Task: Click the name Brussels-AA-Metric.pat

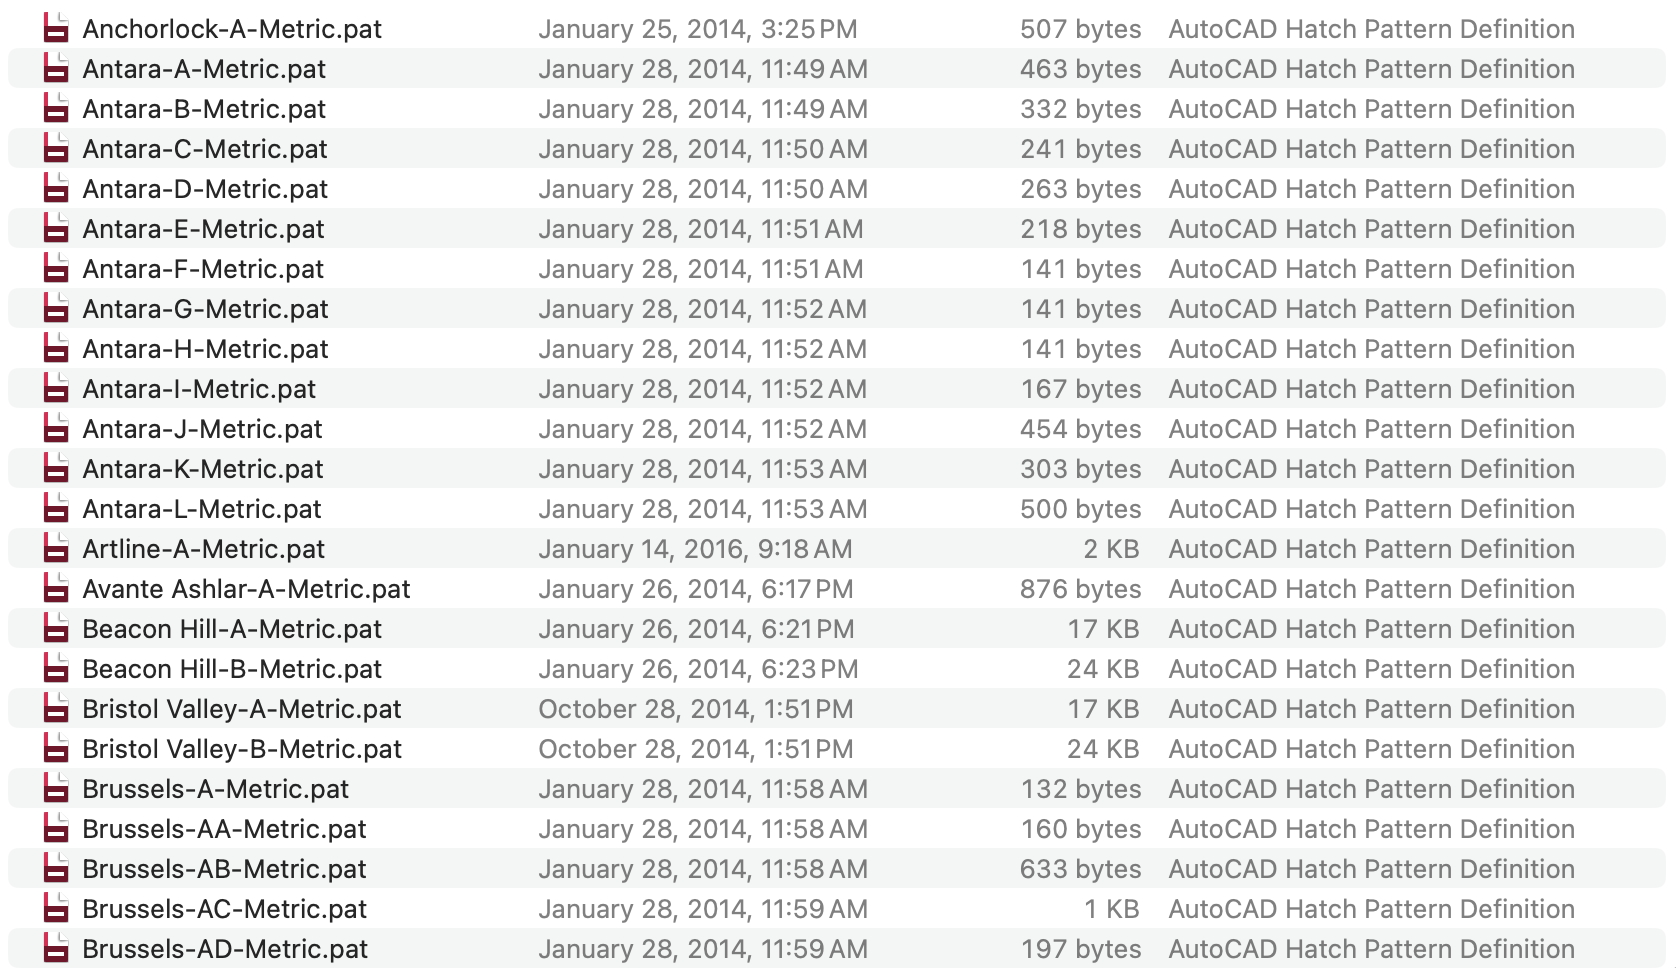Action: coord(224,829)
